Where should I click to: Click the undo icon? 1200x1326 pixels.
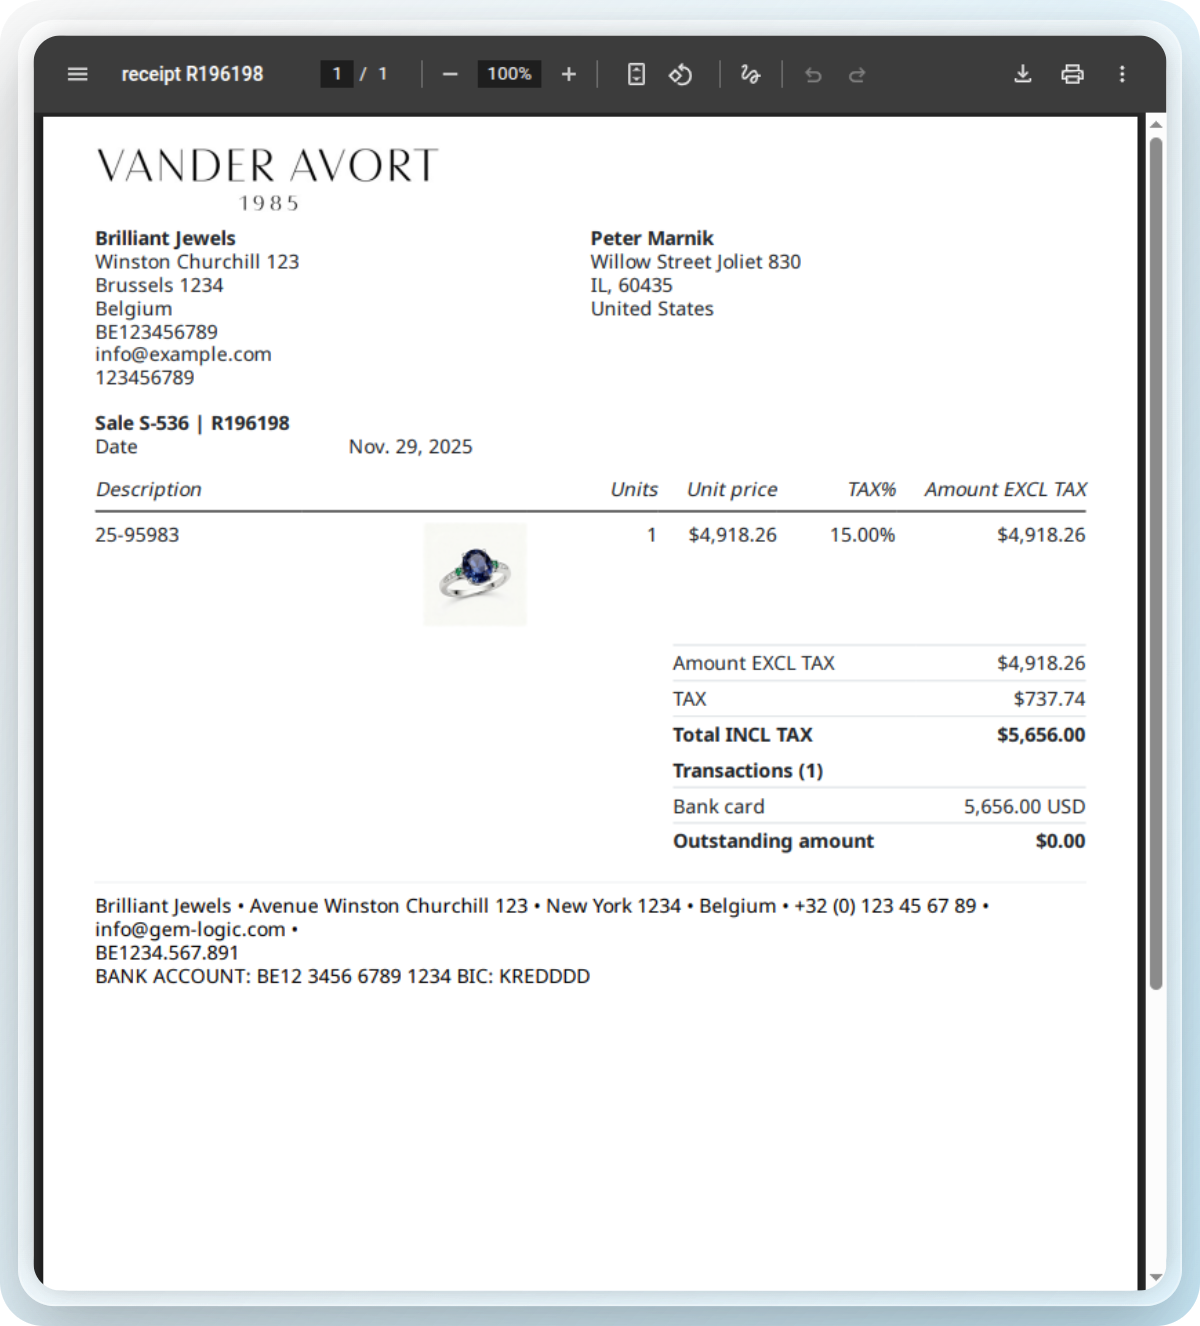[x=812, y=74]
